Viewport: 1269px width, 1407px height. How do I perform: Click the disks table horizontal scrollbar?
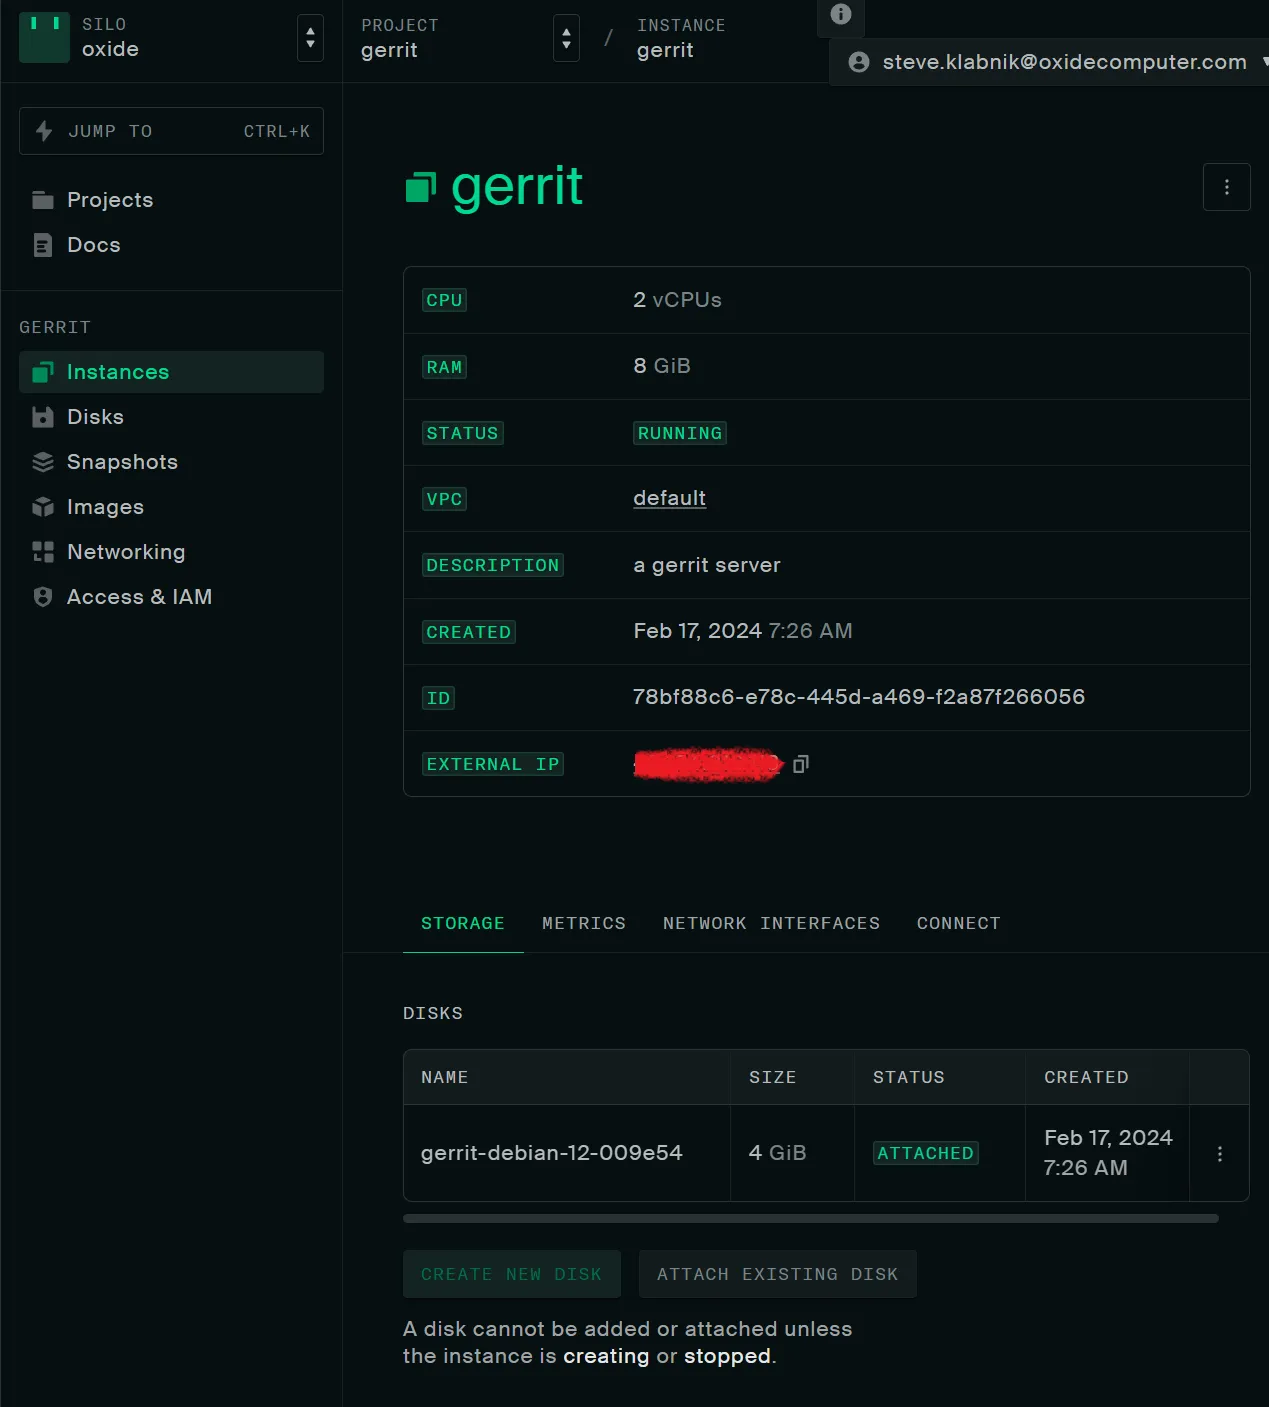click(811, 1219)
